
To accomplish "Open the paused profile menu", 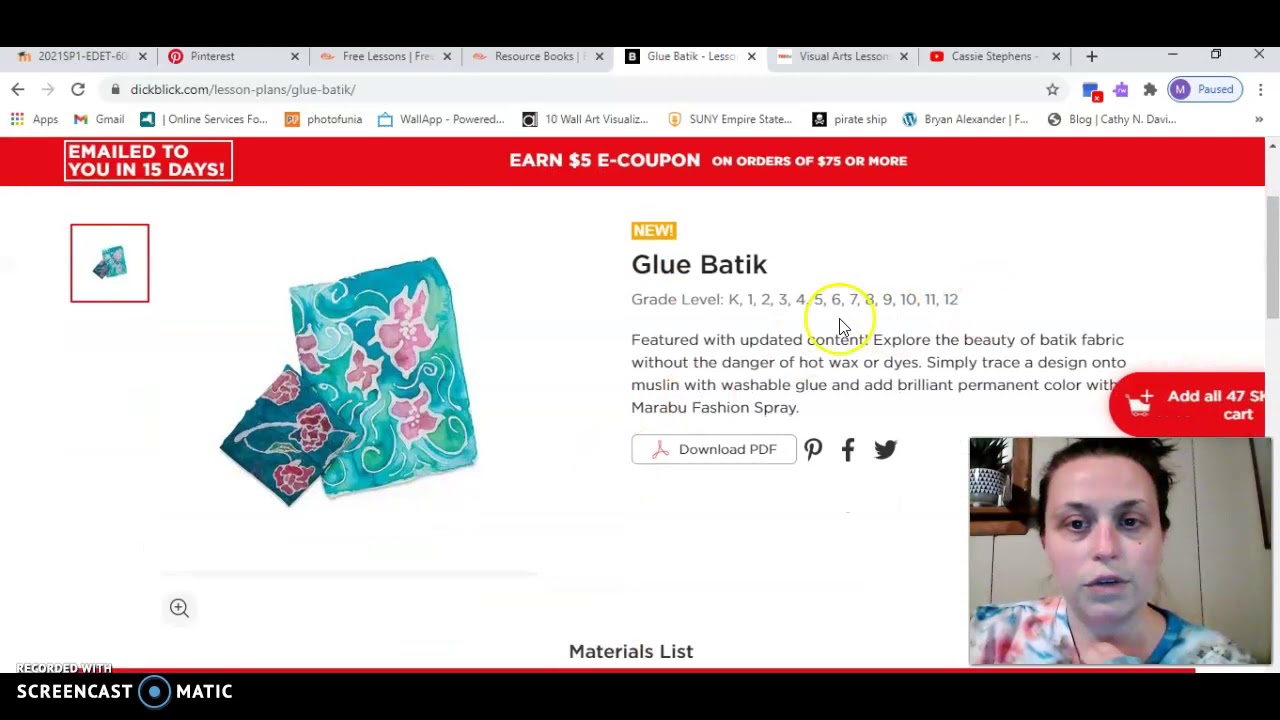I will coord(1205,89).
